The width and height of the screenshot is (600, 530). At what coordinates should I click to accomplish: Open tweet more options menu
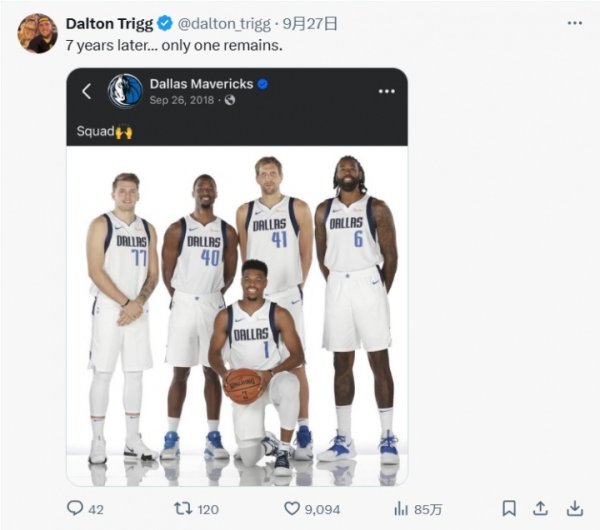pyautogui.click(x=574, y=23)
